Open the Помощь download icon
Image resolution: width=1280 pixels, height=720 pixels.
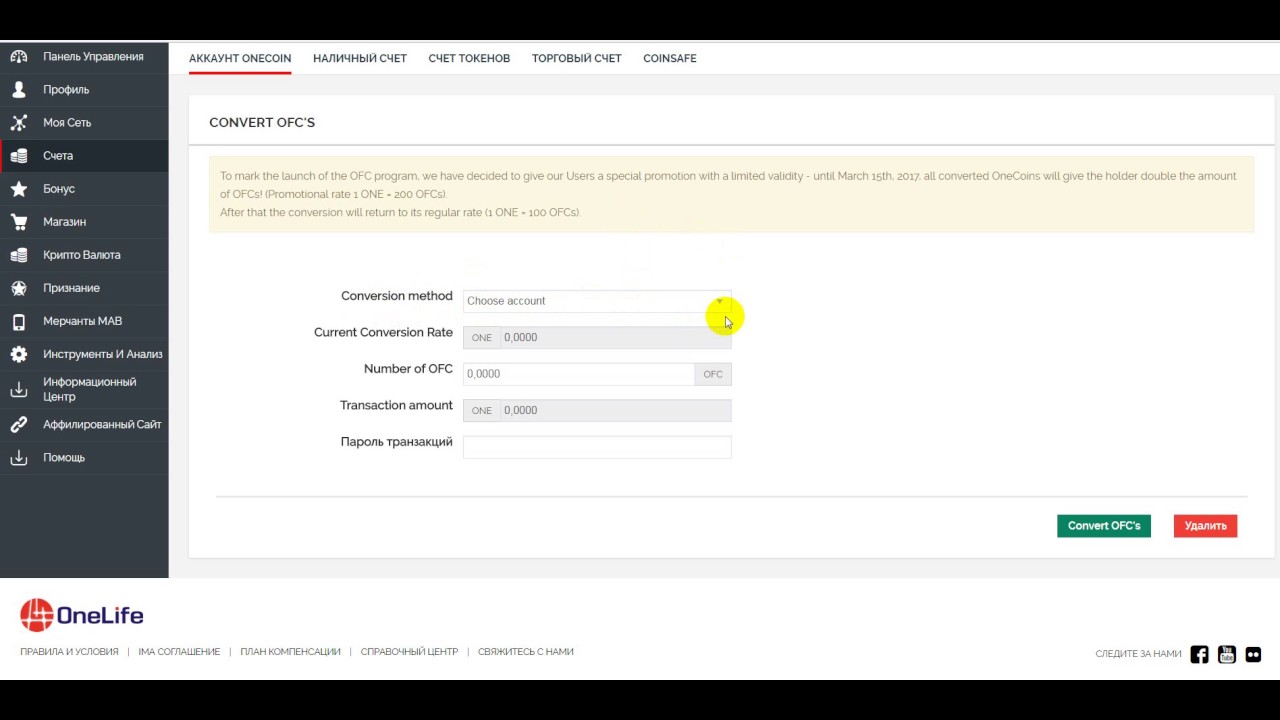pyautogui.click(x=19, y=458)
